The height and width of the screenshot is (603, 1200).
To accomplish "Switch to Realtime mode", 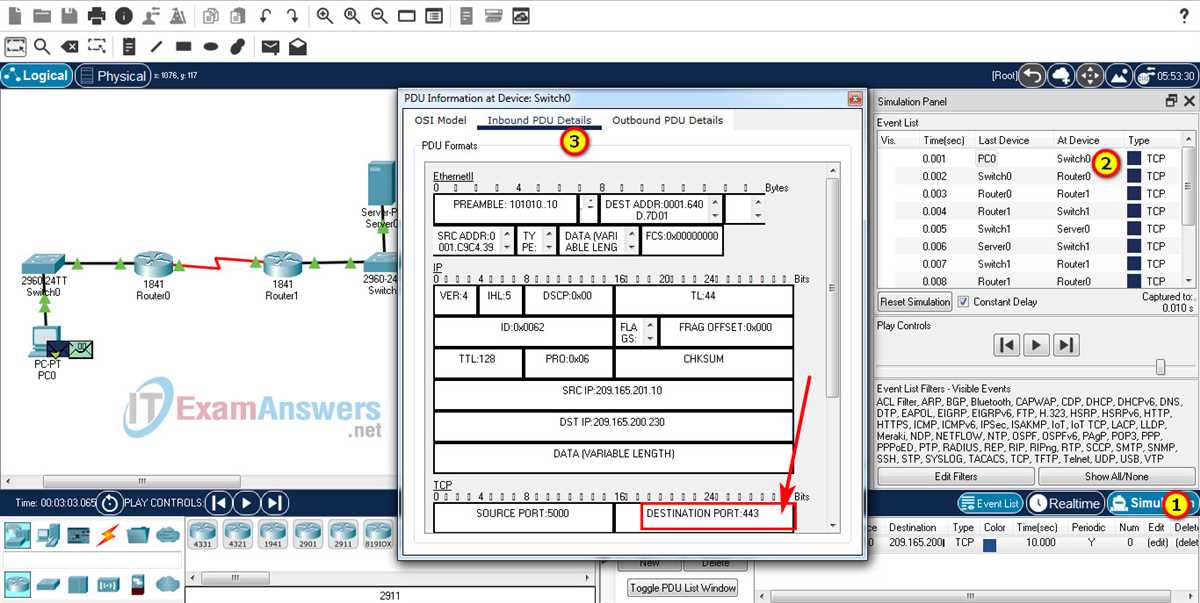I will [1064, 504].
